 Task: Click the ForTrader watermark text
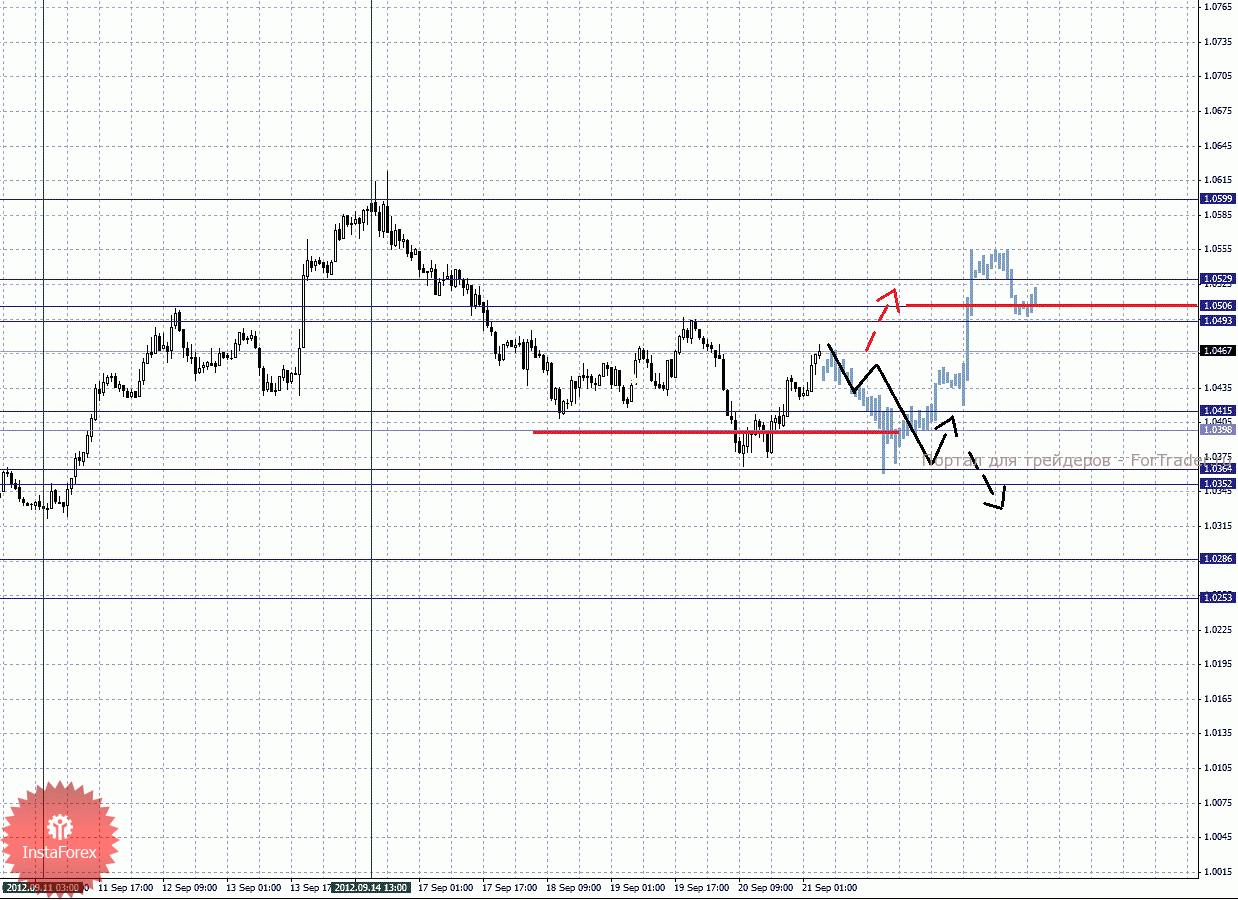tap(1062, 461)
